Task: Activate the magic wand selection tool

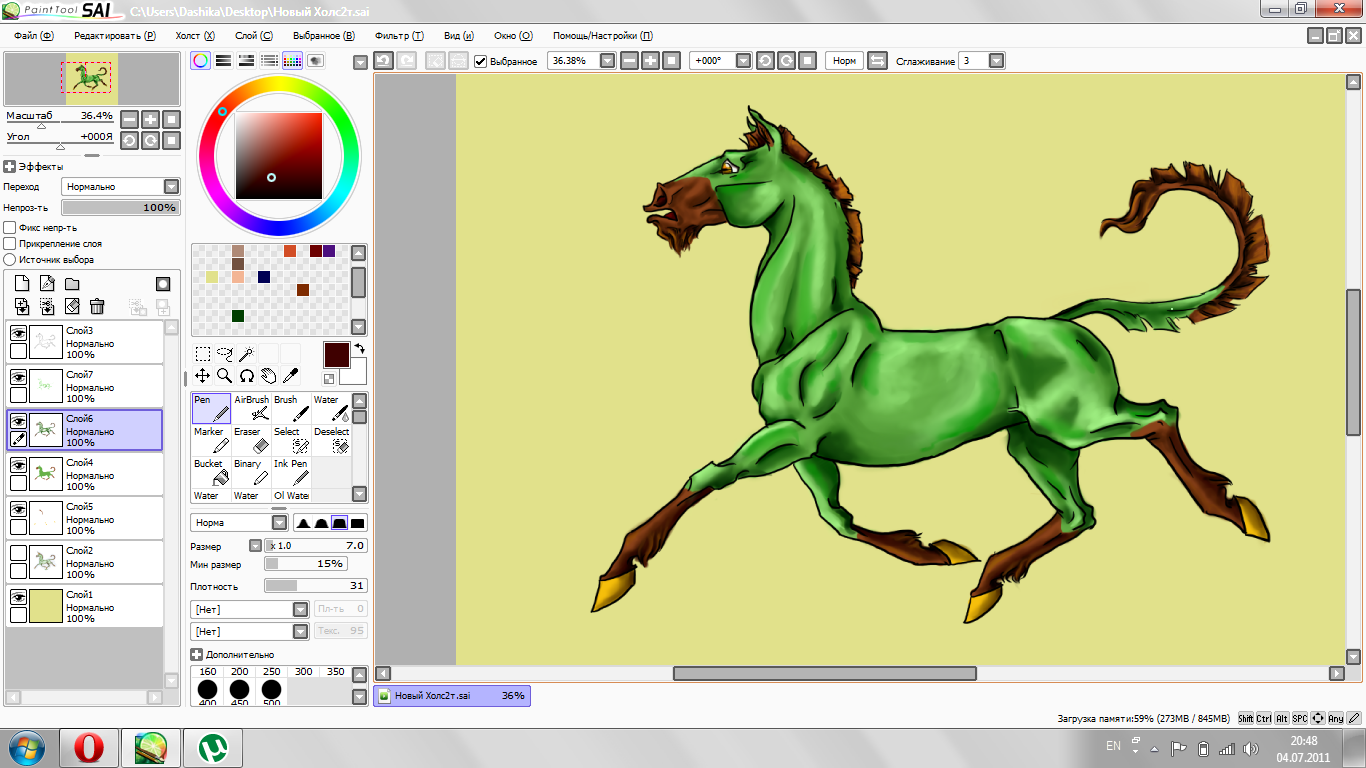Action: tap(246, 353)
